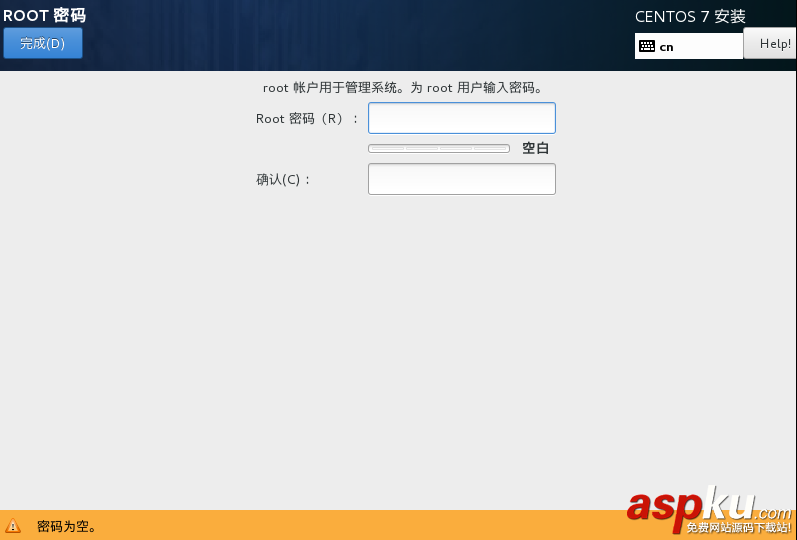Click the Root 密码 (R) field label
797x540 pixels.
[x=307, y=119]
